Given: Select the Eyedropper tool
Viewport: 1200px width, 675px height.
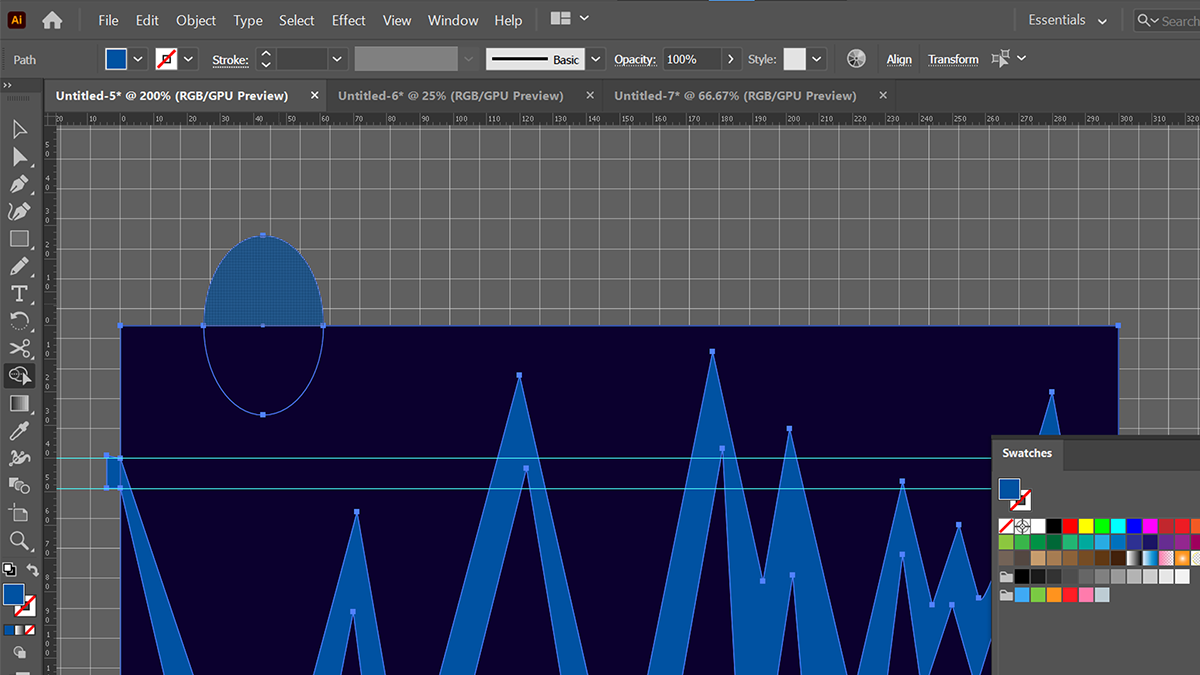Looking at the screenshot, I should click(x=19, y=430).
